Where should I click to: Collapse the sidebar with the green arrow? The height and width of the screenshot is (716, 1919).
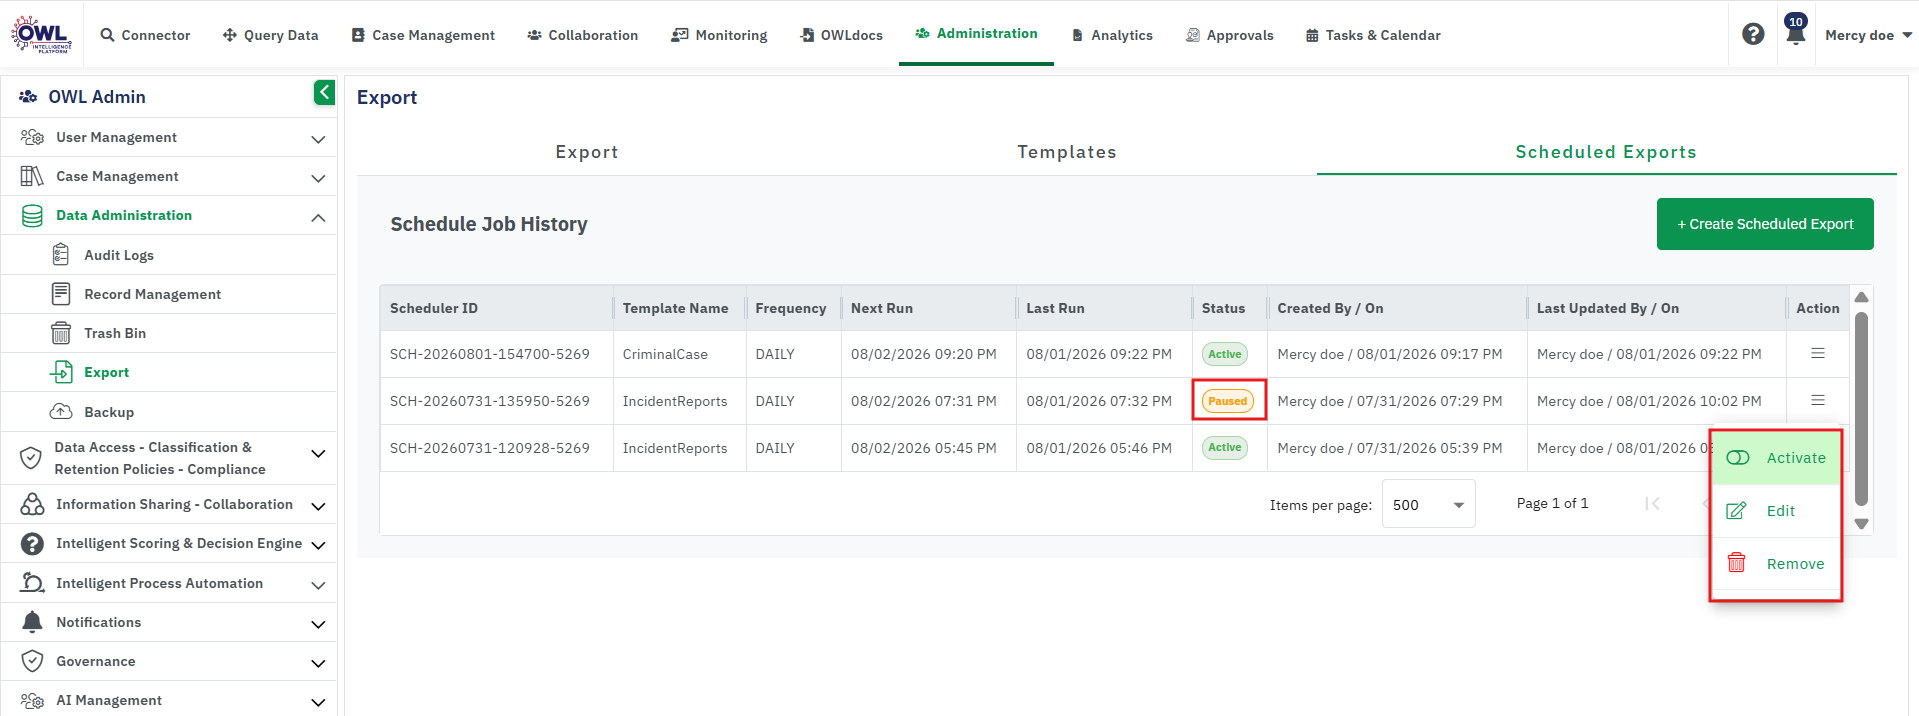(x=324, y=92)
